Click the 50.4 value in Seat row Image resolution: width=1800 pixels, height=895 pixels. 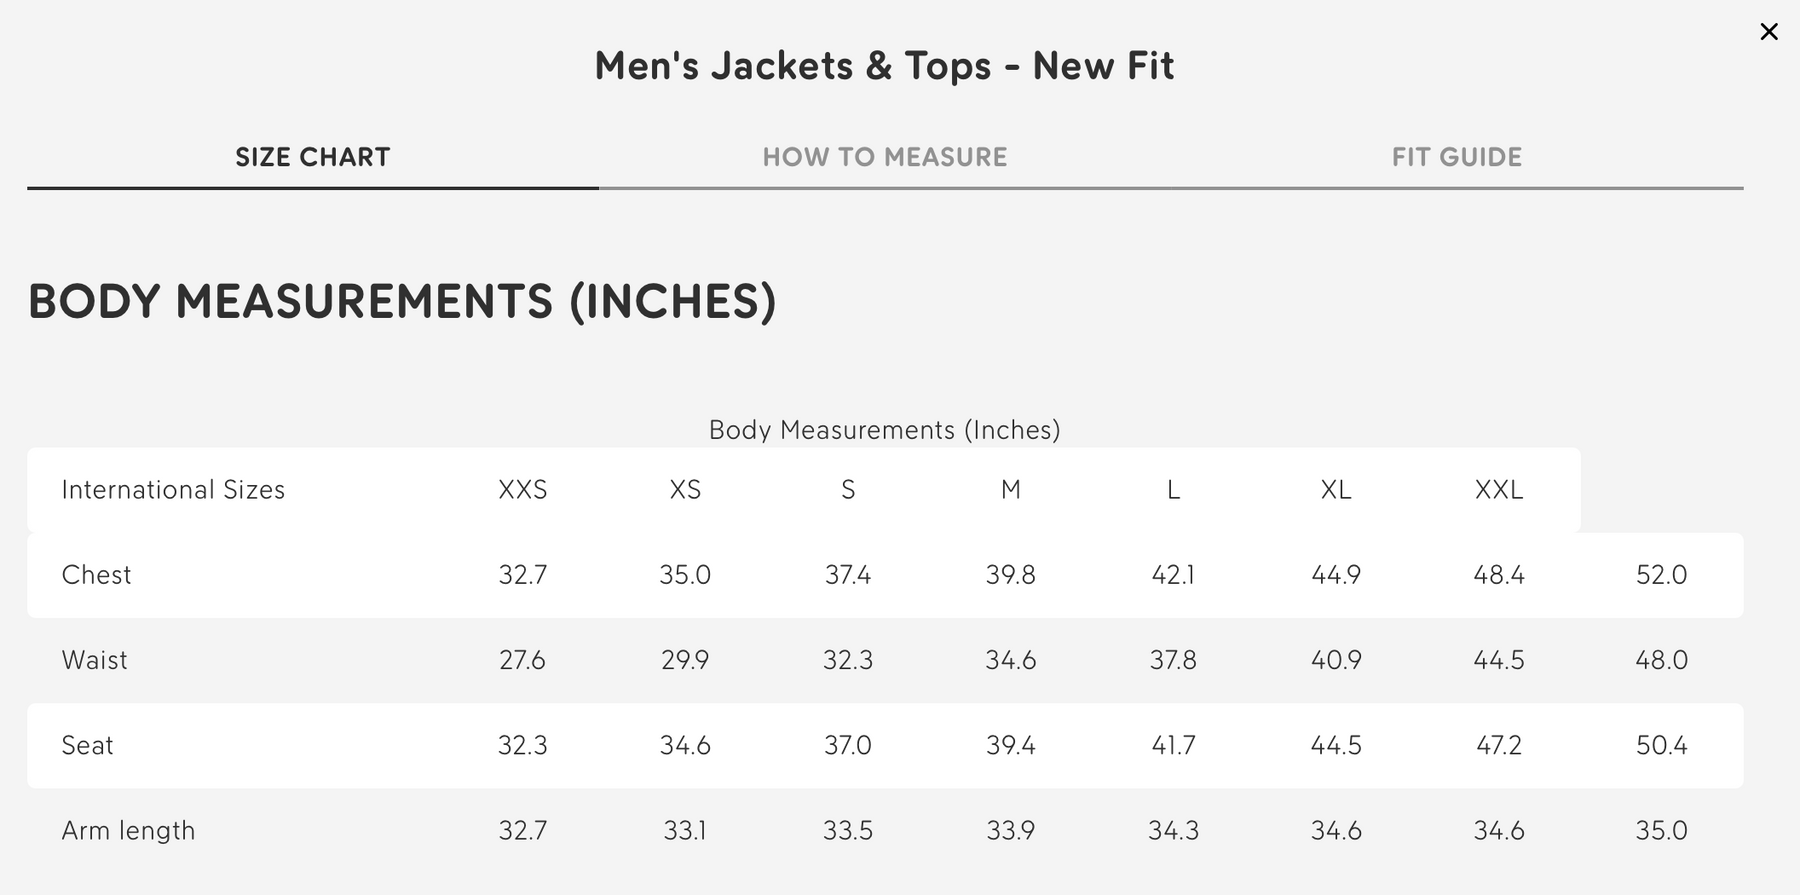click(1661, 745)
